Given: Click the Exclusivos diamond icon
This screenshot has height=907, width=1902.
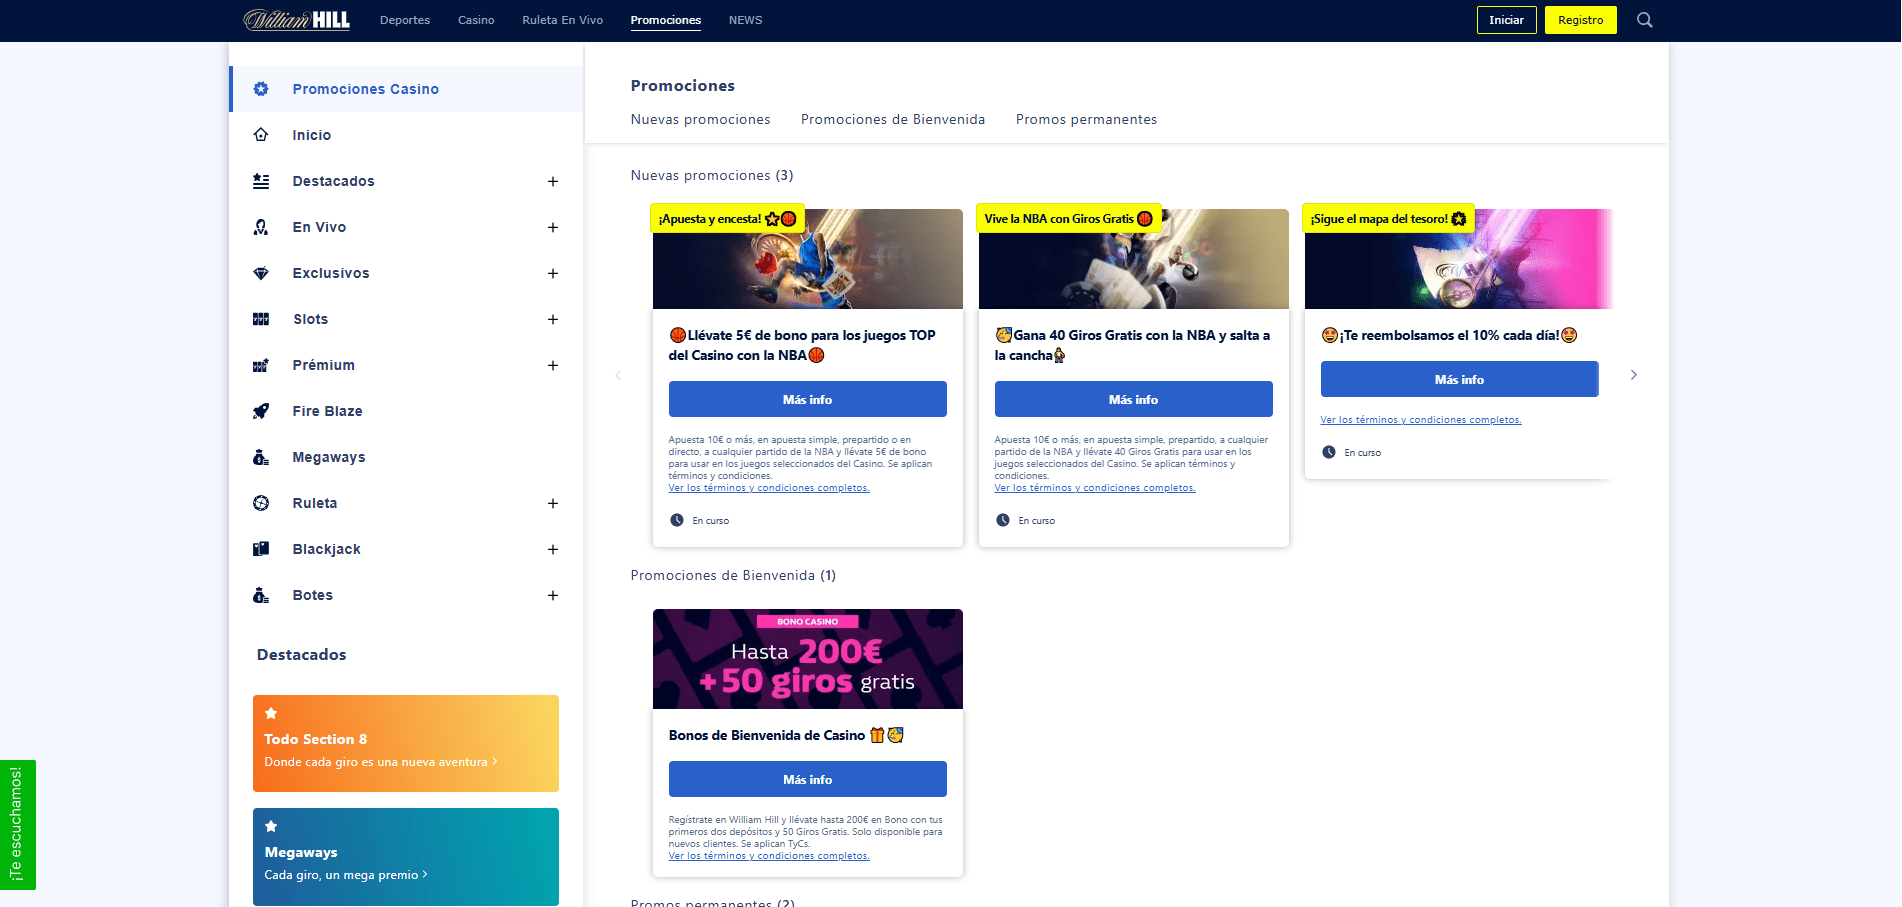Looking at the screenshot, I should [261, 273].
